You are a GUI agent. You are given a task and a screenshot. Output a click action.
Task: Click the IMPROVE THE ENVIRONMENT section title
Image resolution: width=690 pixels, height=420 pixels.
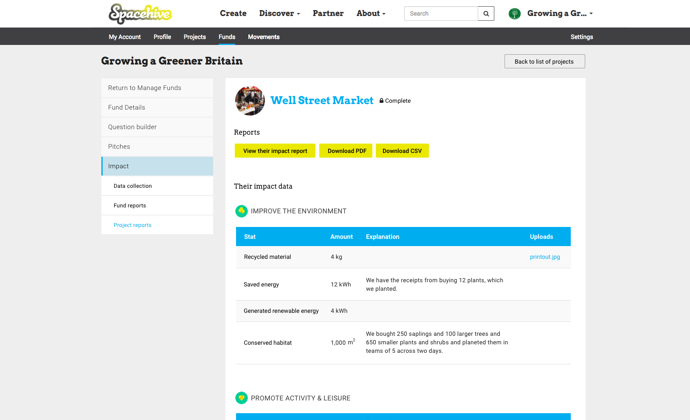tap(298, 211)
